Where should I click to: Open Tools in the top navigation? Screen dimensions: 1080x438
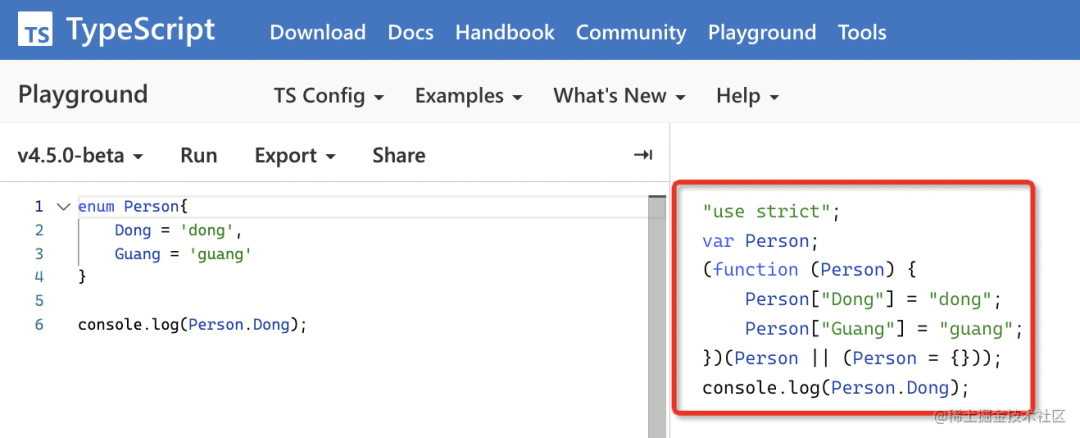click(x=862, y=33)
